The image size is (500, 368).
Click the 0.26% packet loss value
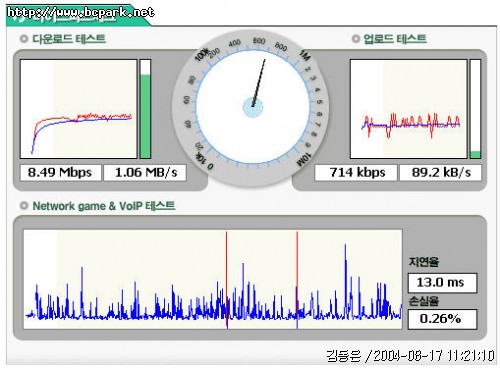pos(442,319)
